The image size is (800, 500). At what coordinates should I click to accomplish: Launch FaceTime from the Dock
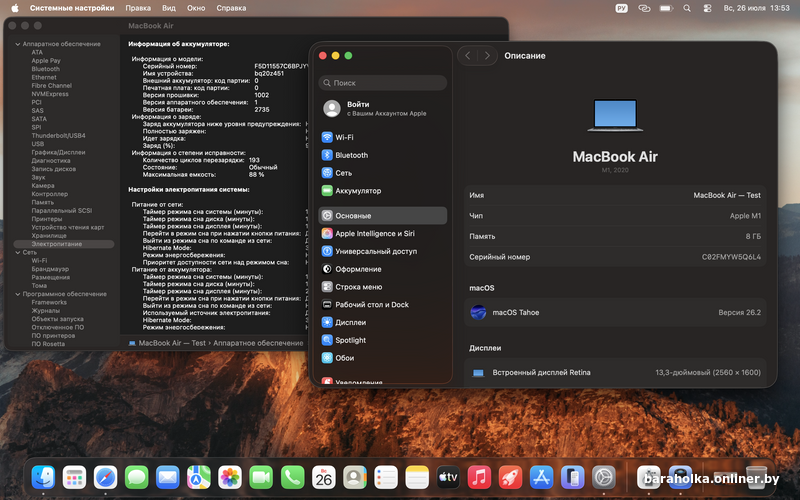[261, 478]
